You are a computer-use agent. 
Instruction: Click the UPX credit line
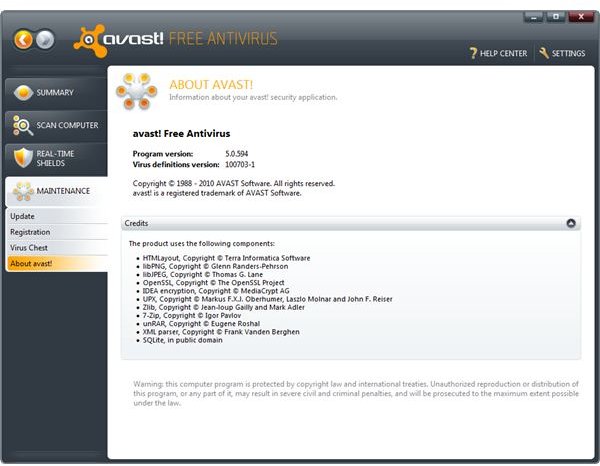(267, 299)
